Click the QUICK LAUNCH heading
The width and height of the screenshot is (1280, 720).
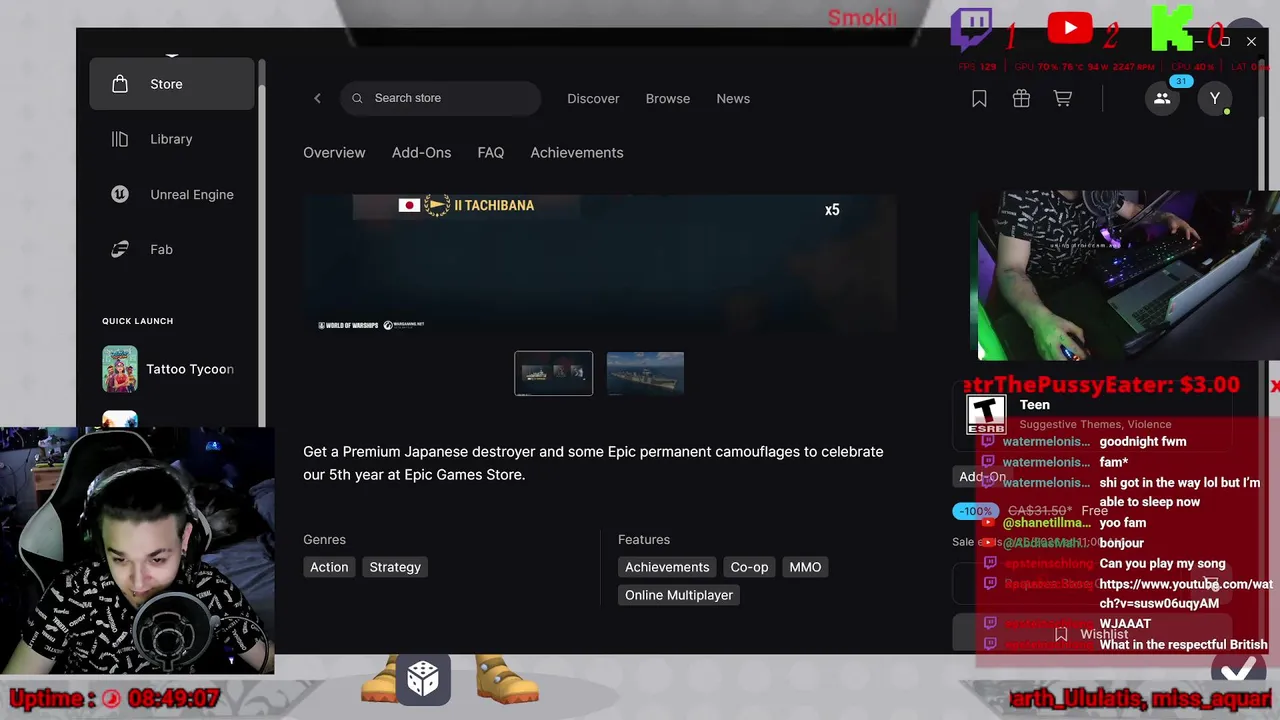pyautogui.click(x=137, y=321)
